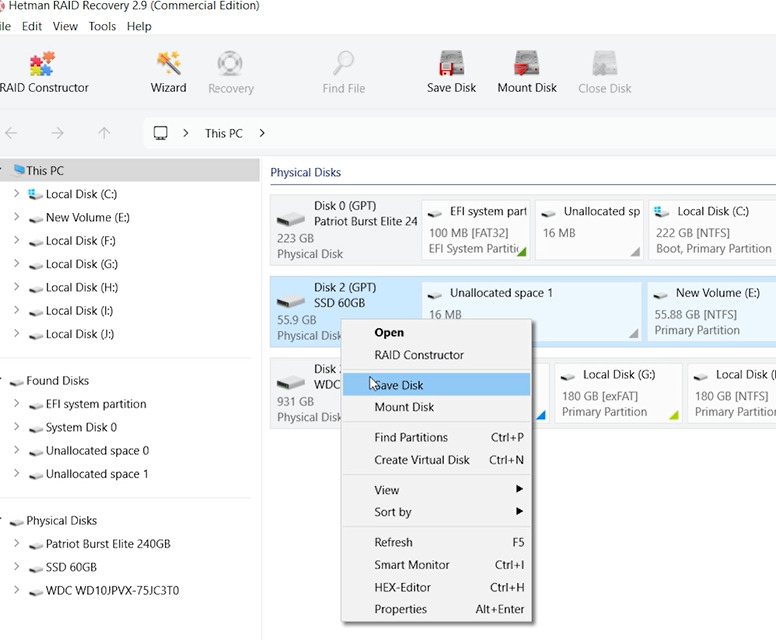Choose Create Virtual Disk in context menu
Viewport: 776px width, 640px height.
[x=436, y=460]
